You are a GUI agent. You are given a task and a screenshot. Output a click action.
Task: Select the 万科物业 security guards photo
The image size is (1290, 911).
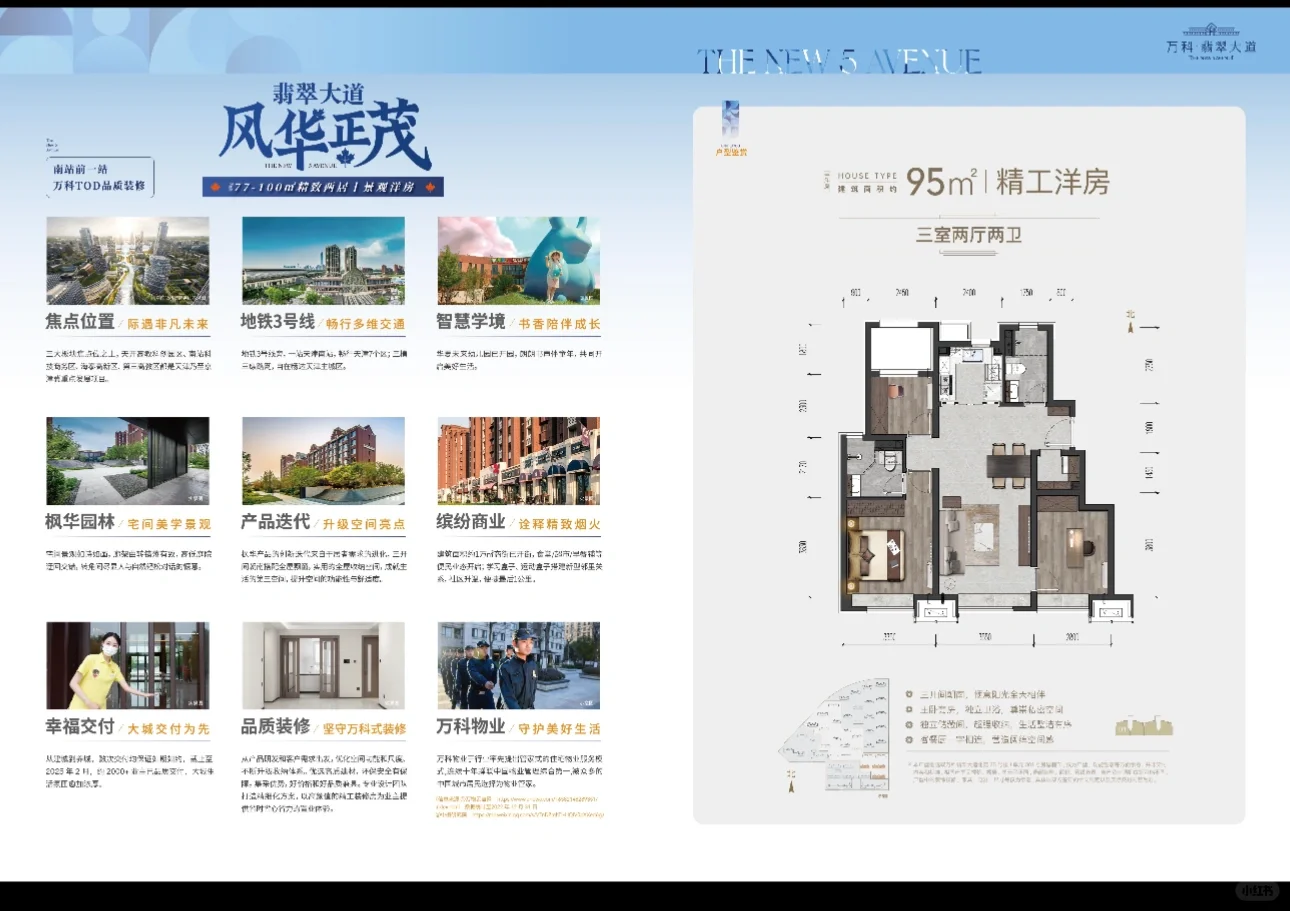click(x=519, y=666)
